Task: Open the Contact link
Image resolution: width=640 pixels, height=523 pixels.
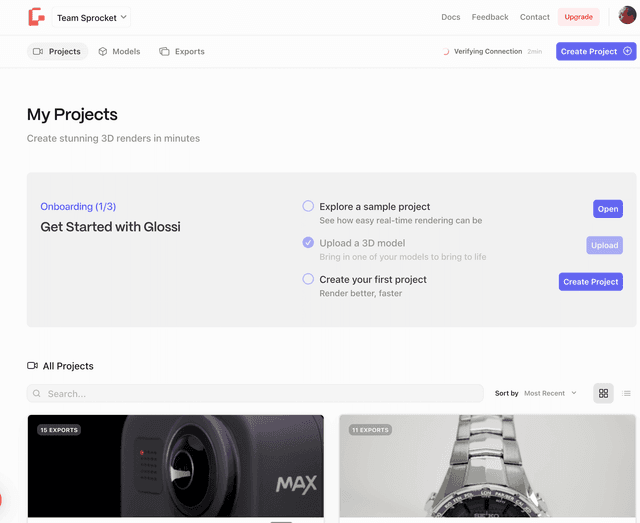Action: pyautogui.click(x=534, y=17)
